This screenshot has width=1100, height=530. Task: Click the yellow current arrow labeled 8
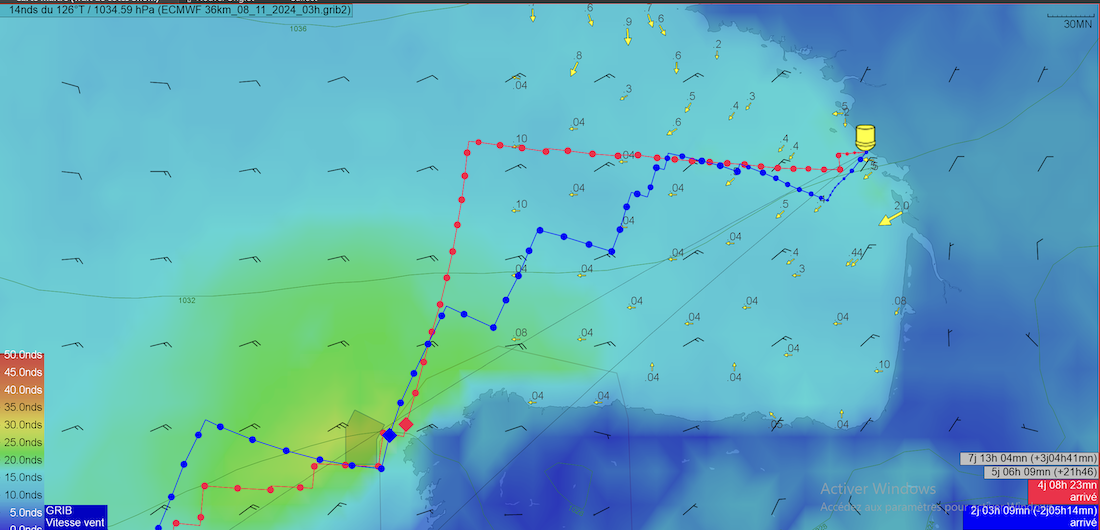(x=575, y=69)
